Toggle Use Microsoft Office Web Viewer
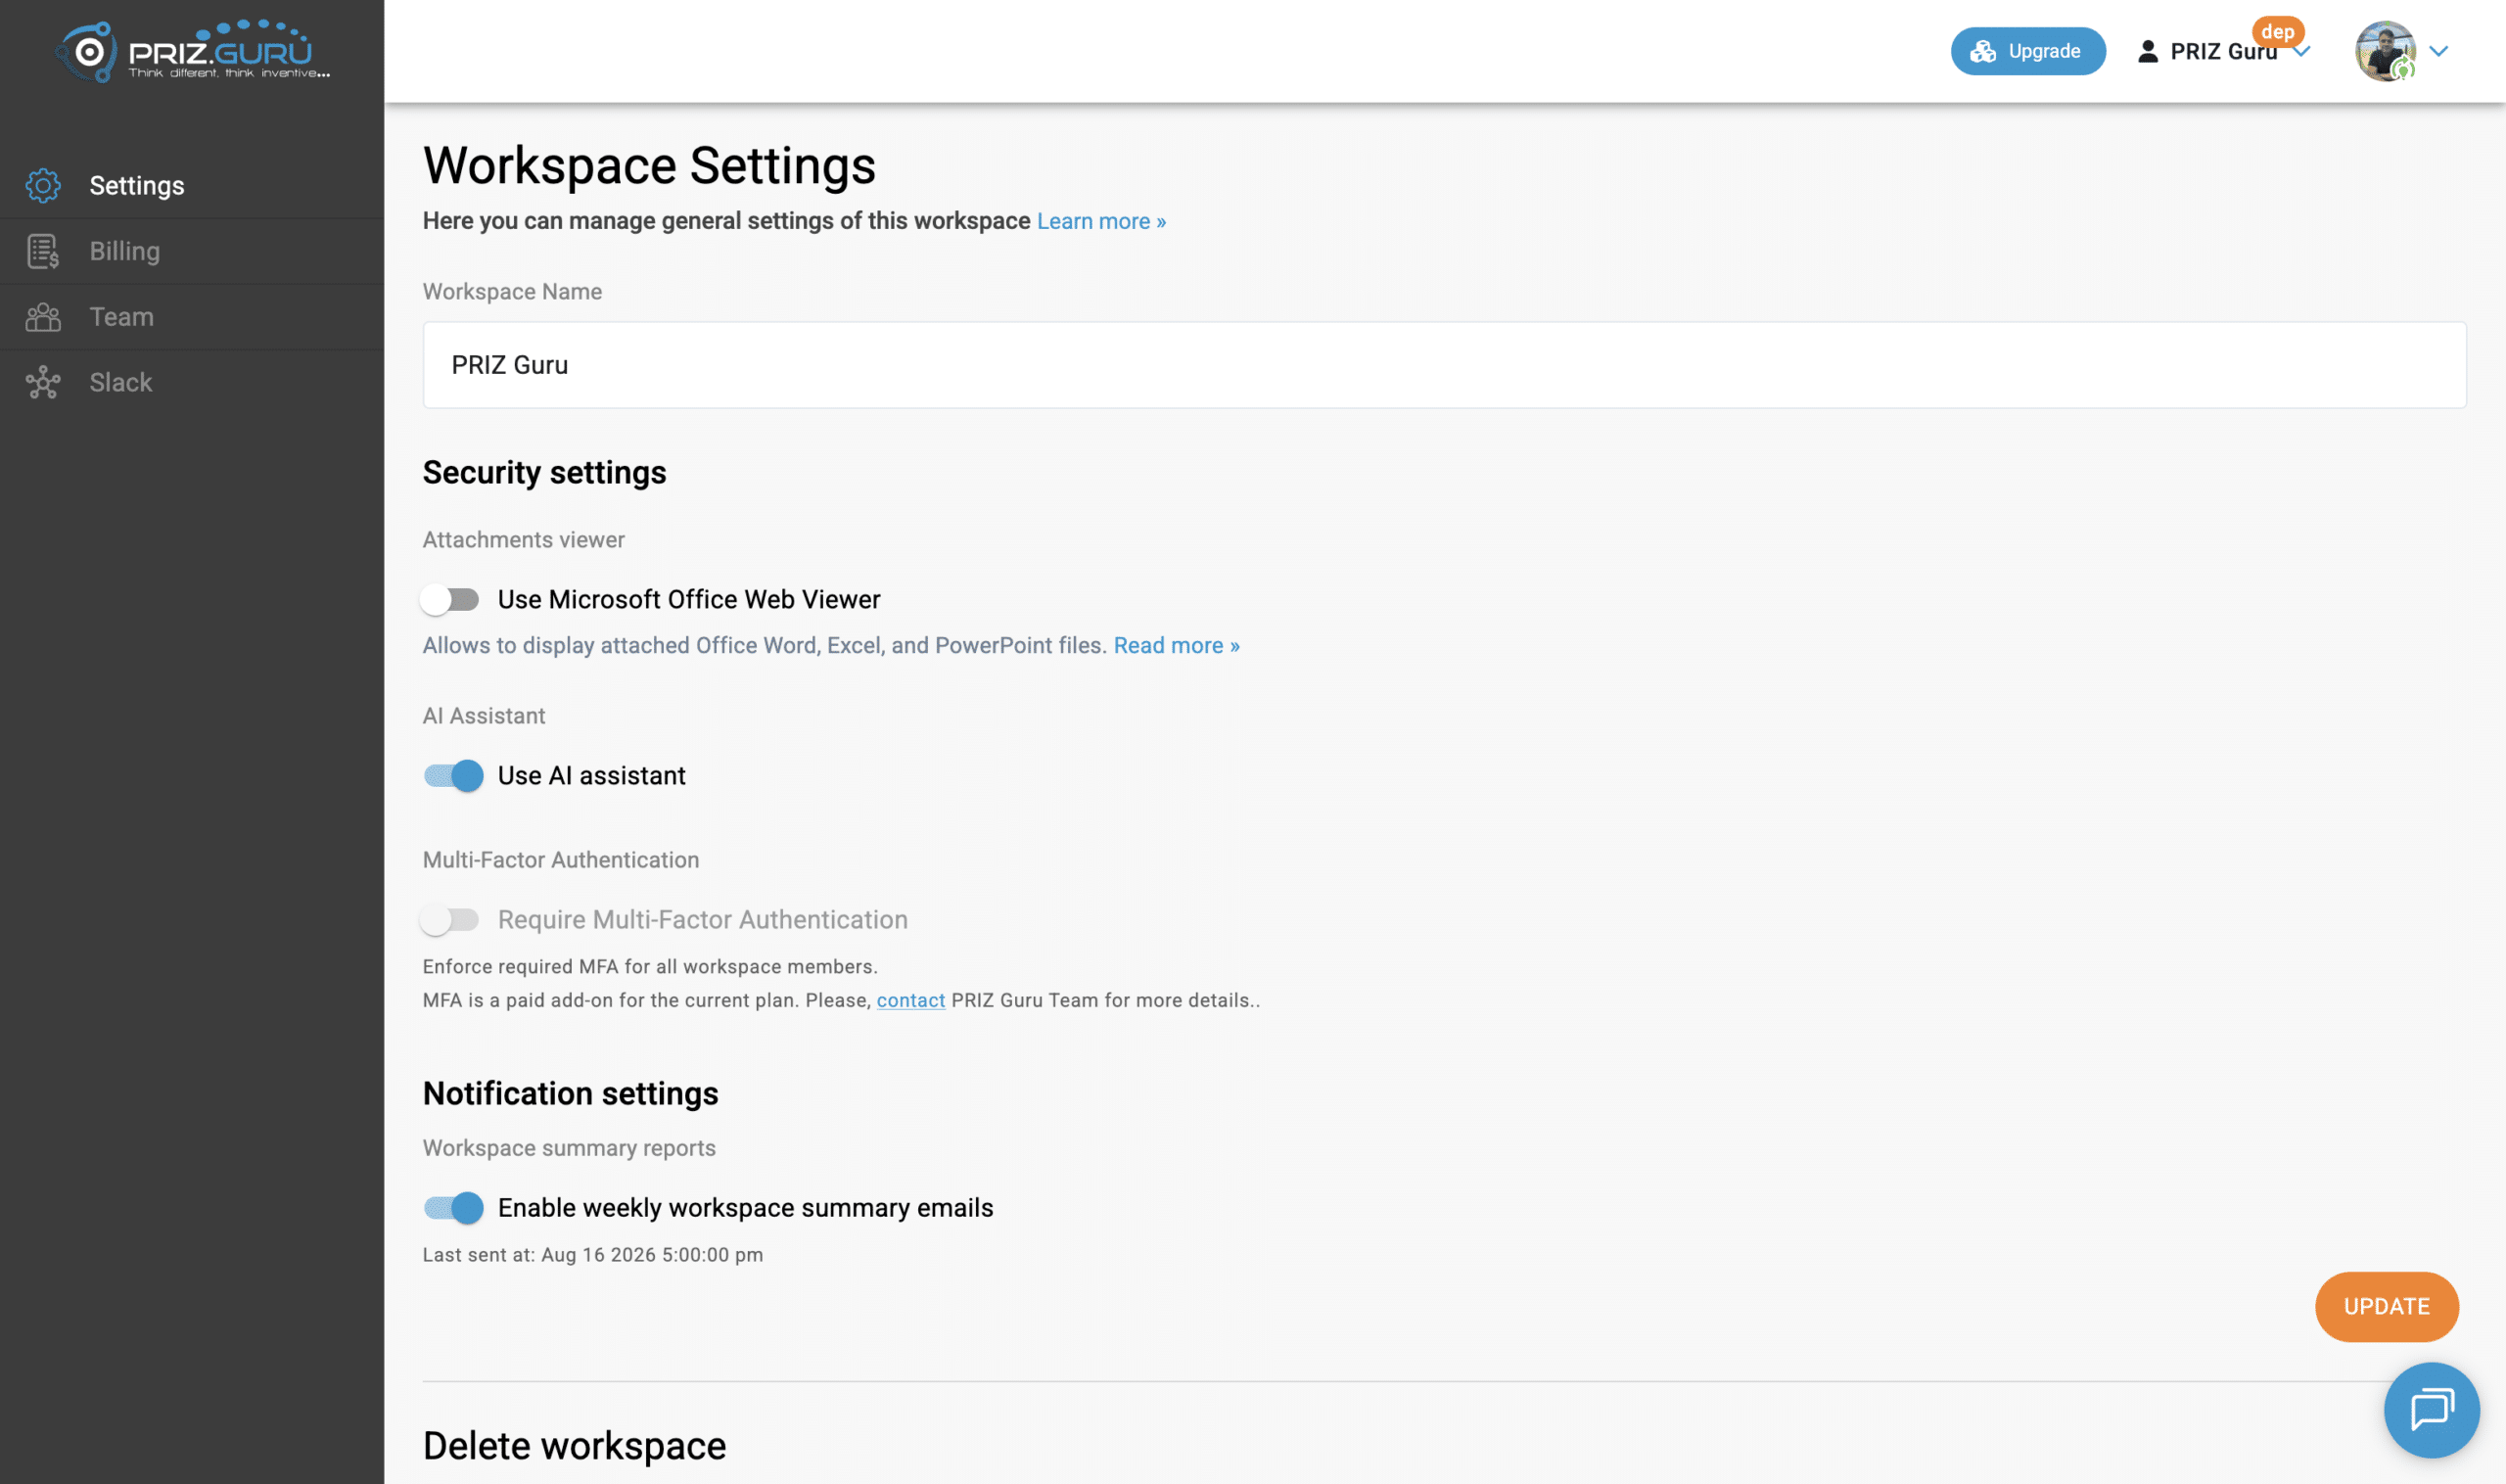The height and width of the screenshot is (1484, 2506). click(450, 599)
